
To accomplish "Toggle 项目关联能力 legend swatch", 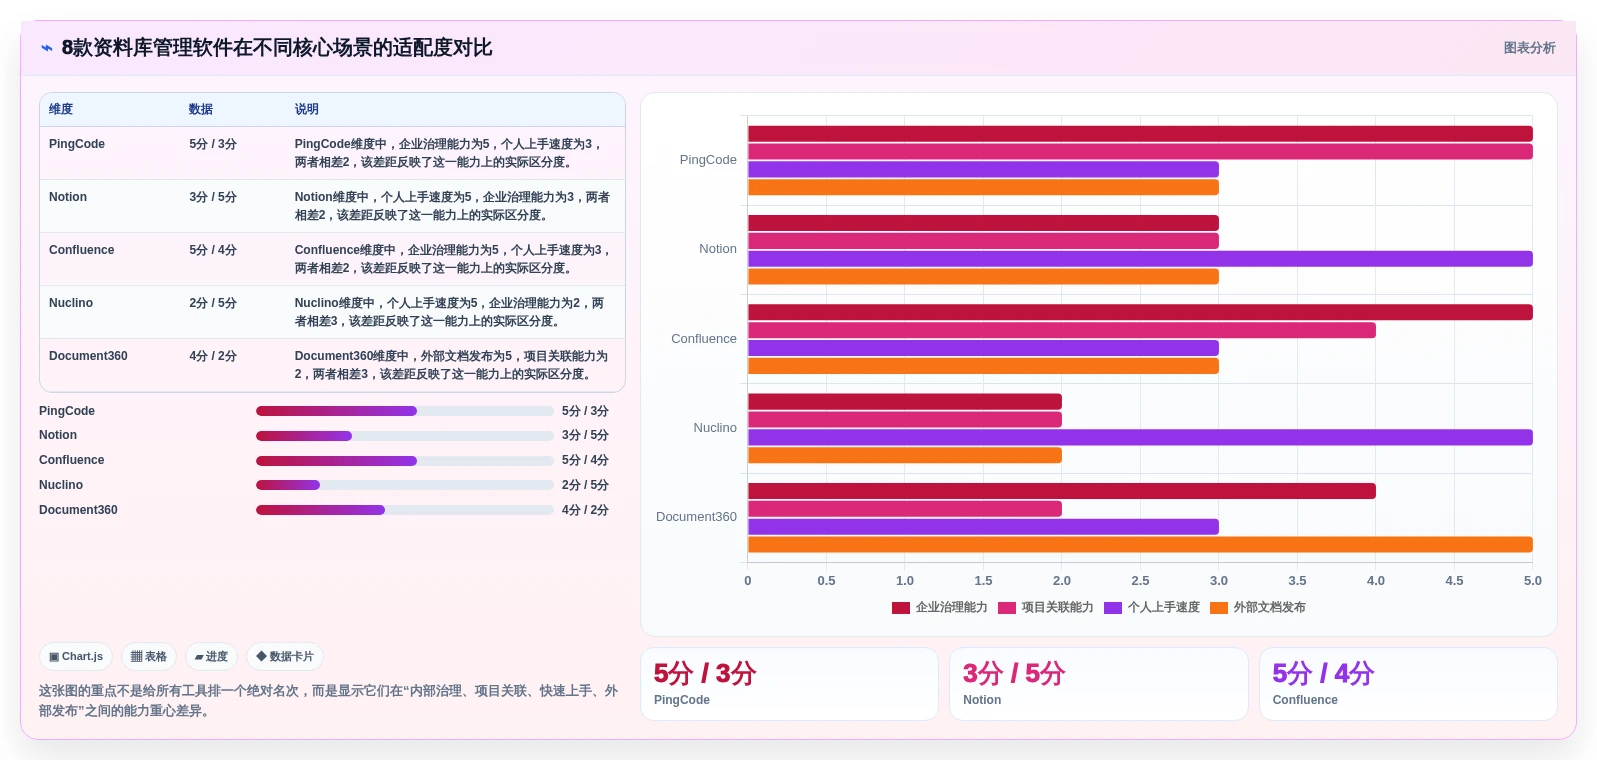I will coord(1007,608).
